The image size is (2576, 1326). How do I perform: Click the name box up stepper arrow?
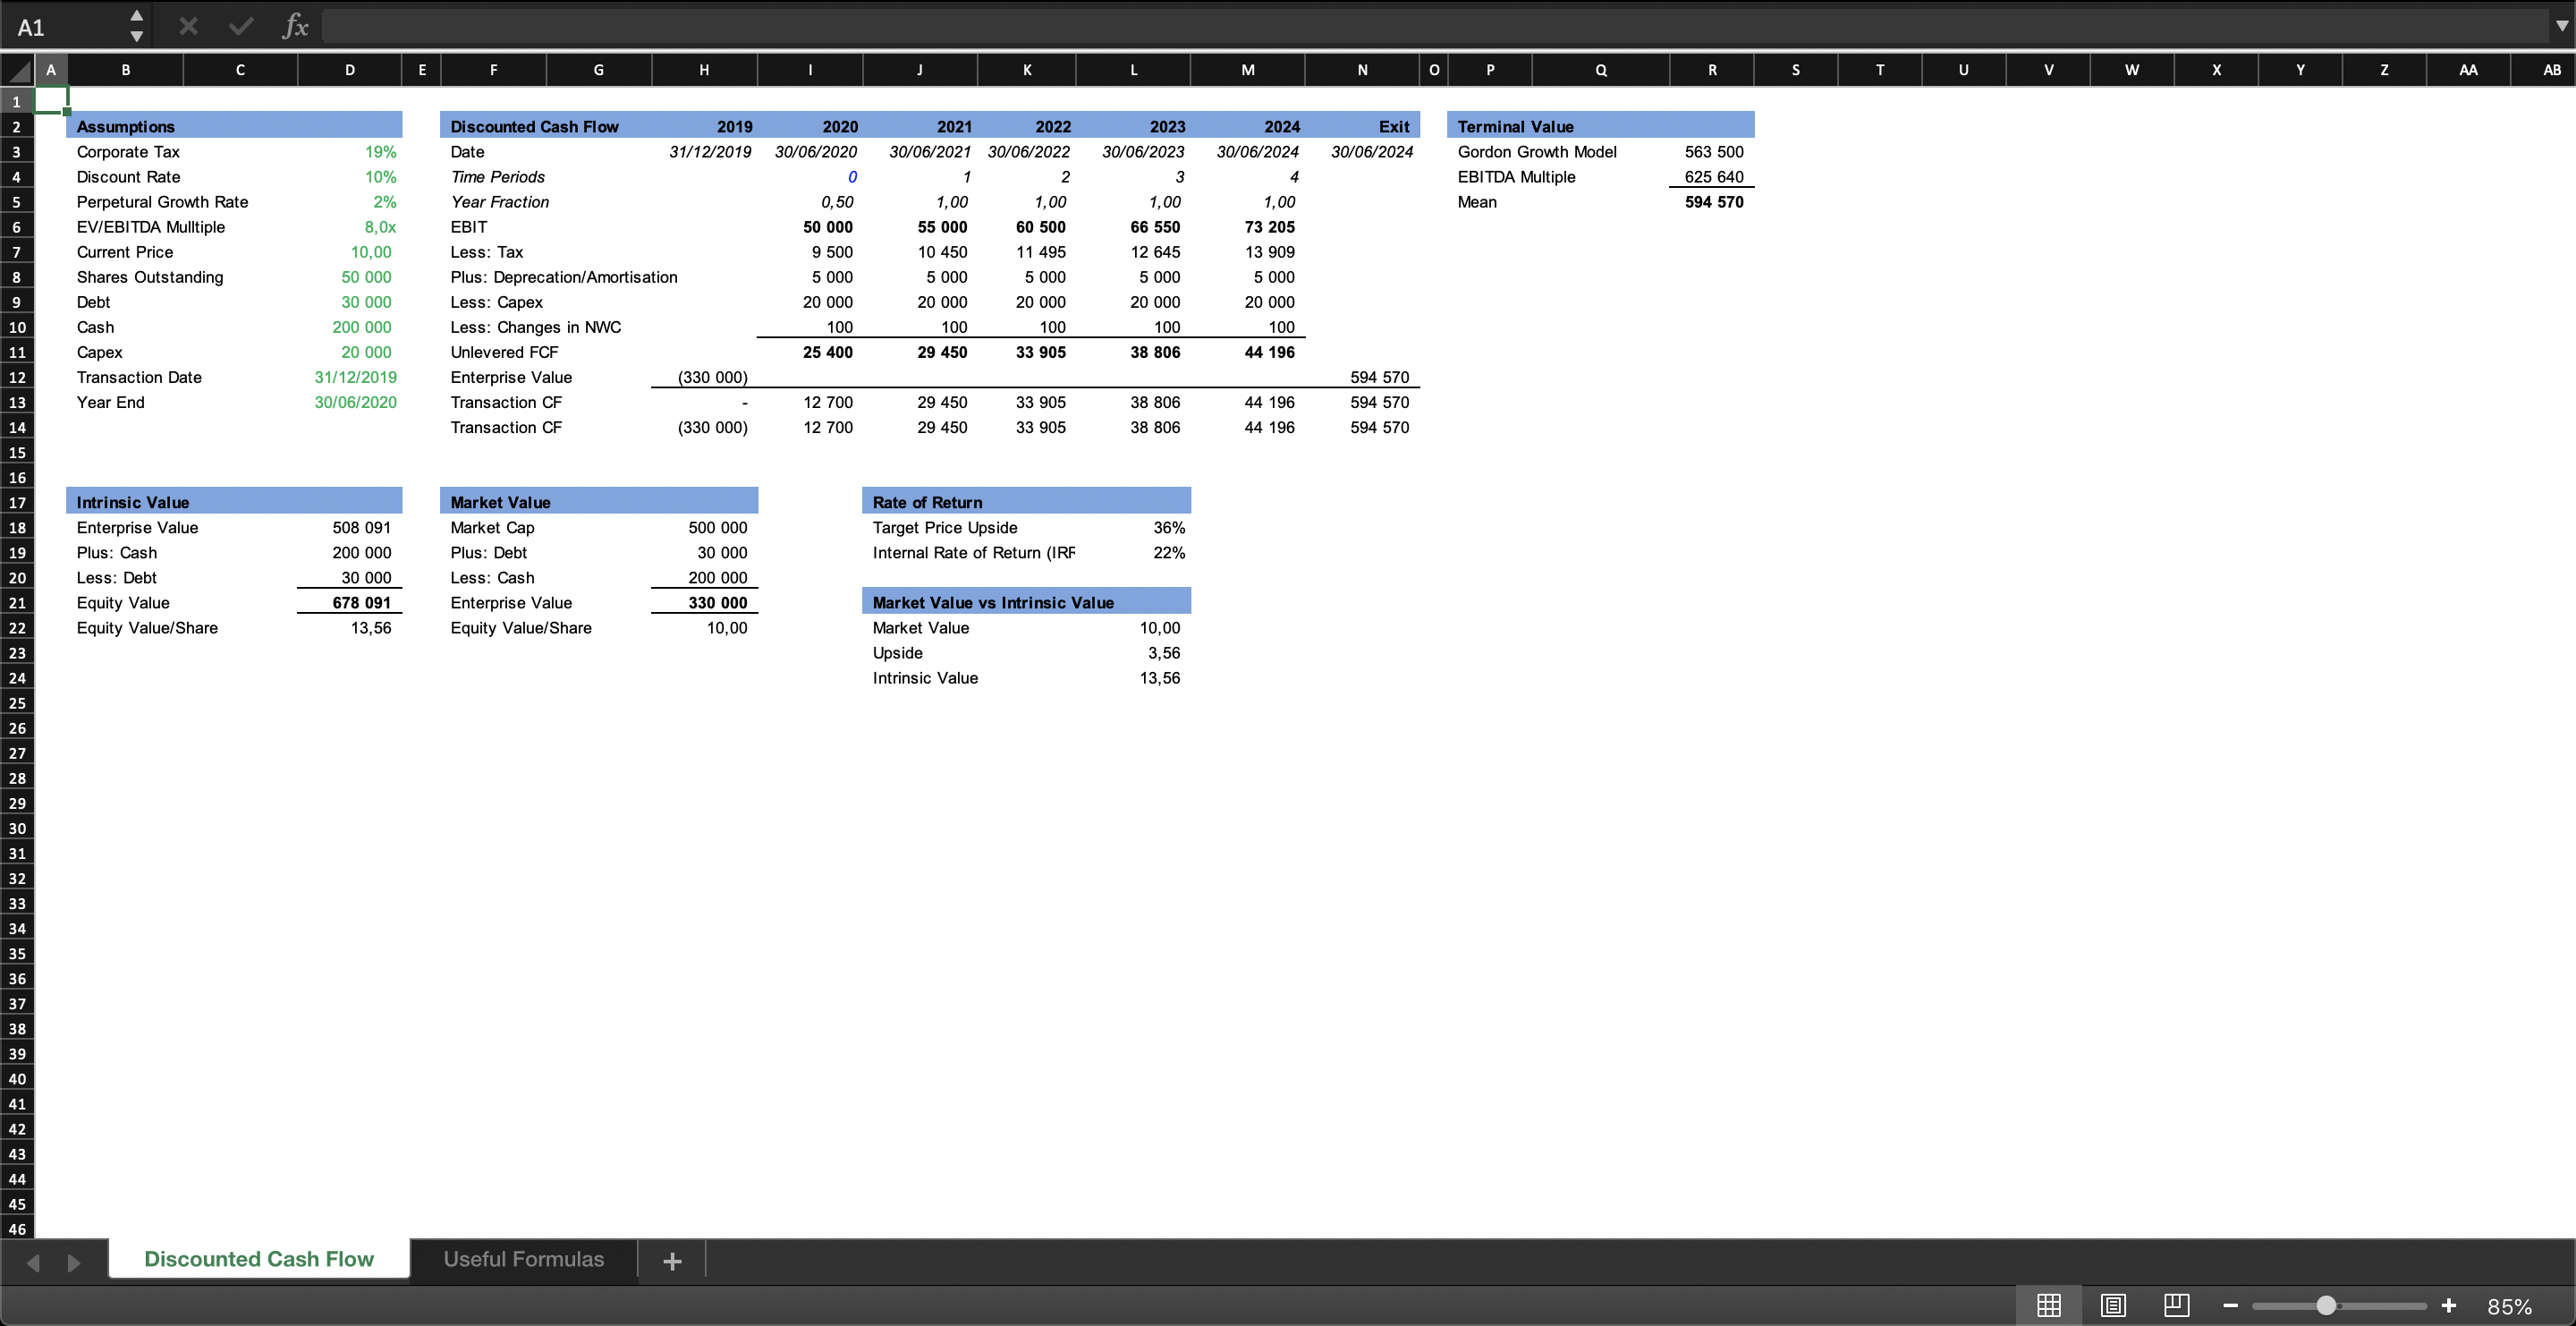pos(137,14)
